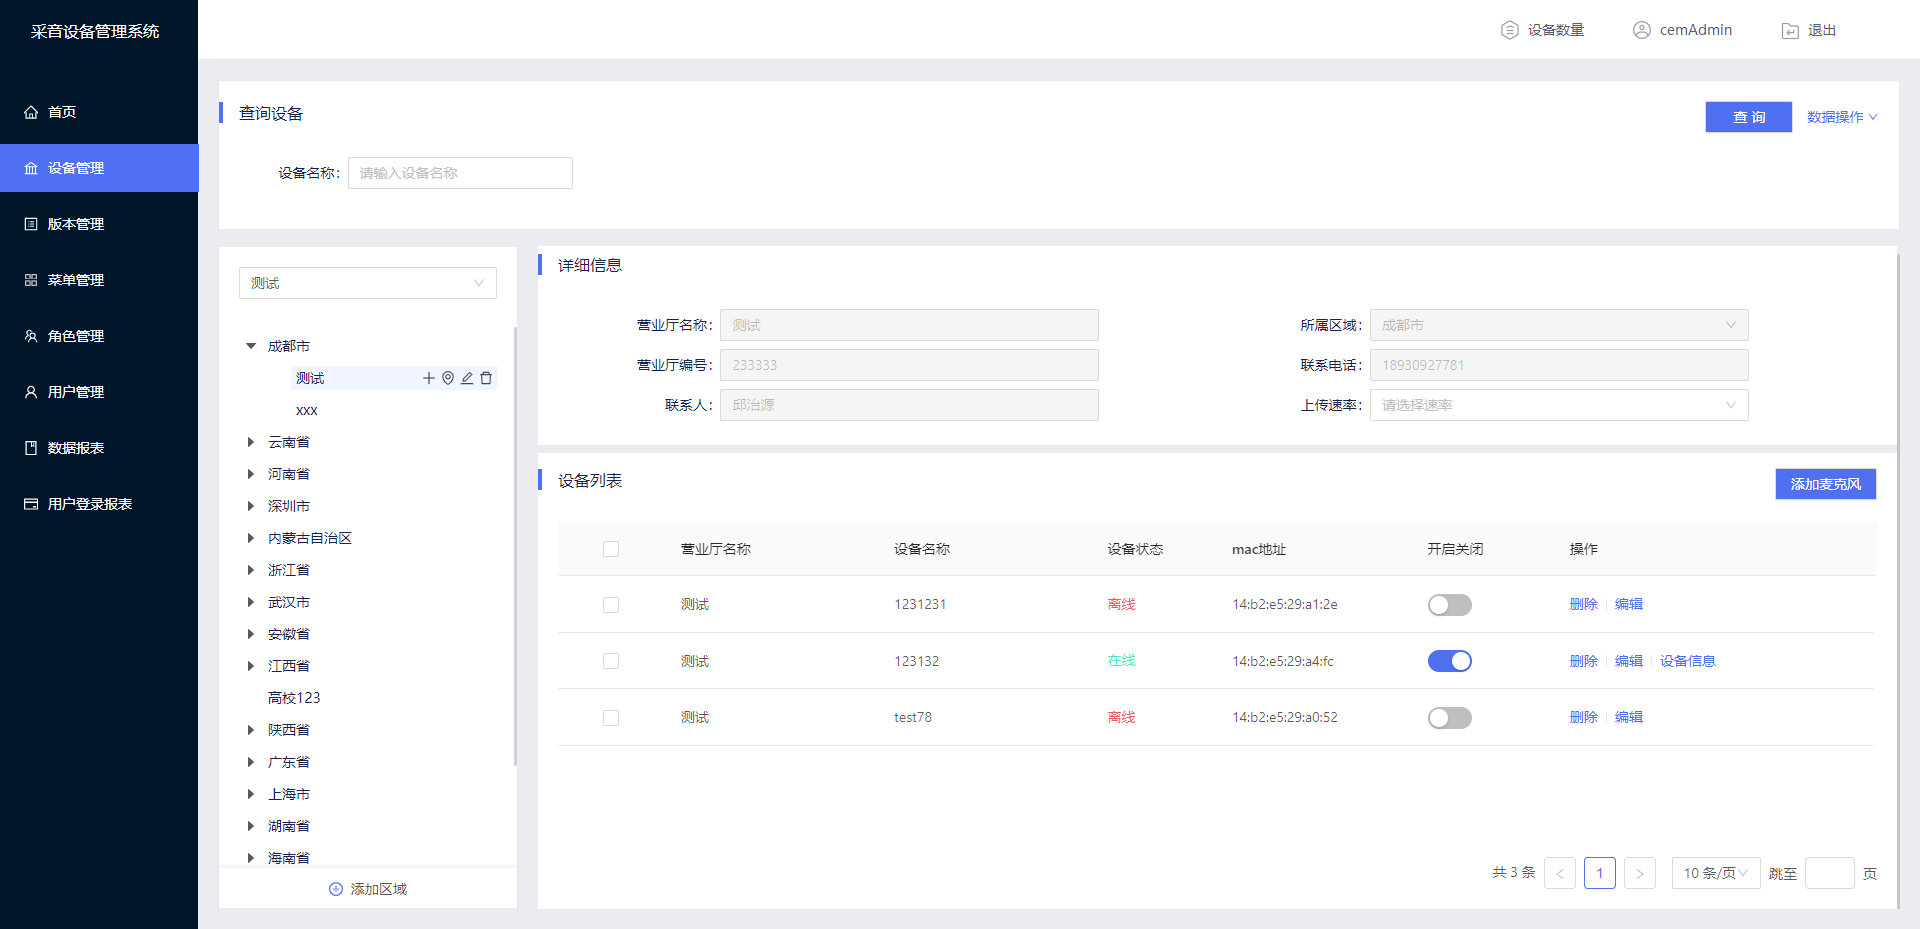Open 数据报表 in the sidebar menu
Image resolution: width=1920 pixels, height=929 pixels.
coord(99,448)
